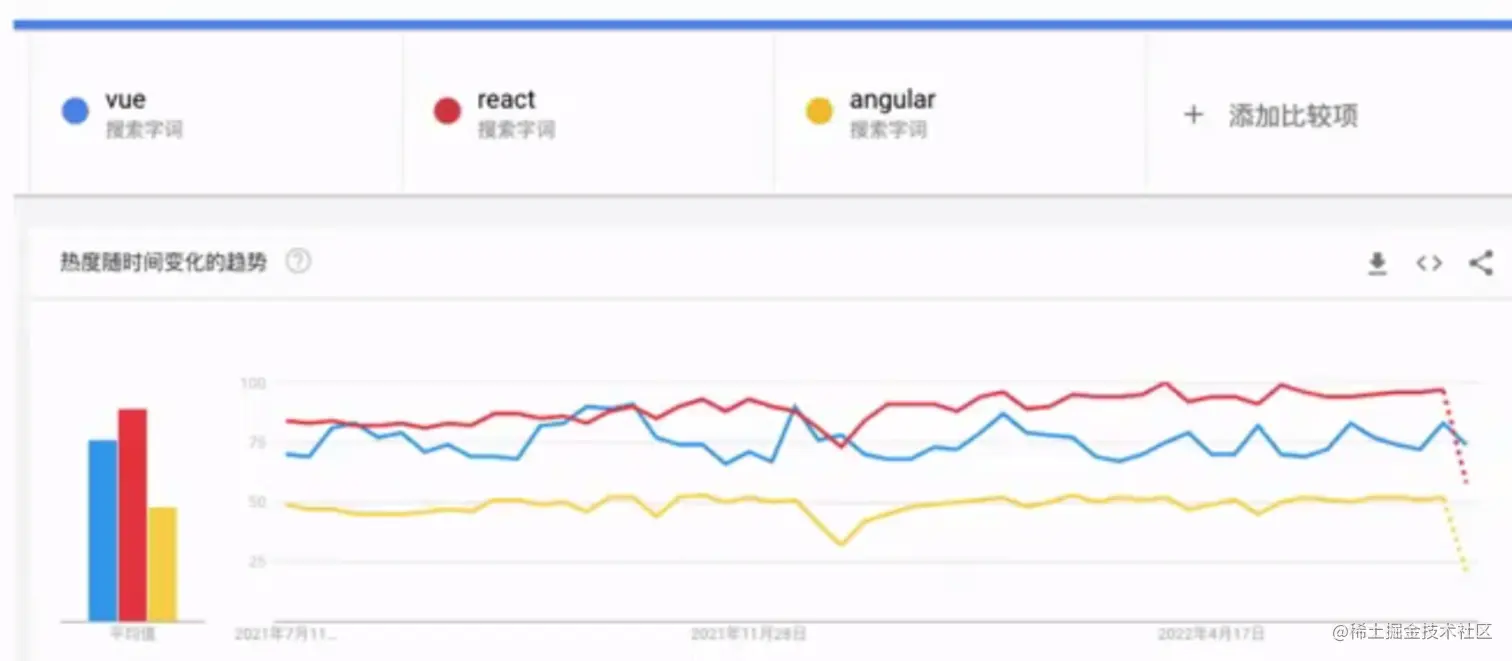Click the 热度随时间变化的趋势 heading
The image size is (1512, 661).
click(164, 262)
